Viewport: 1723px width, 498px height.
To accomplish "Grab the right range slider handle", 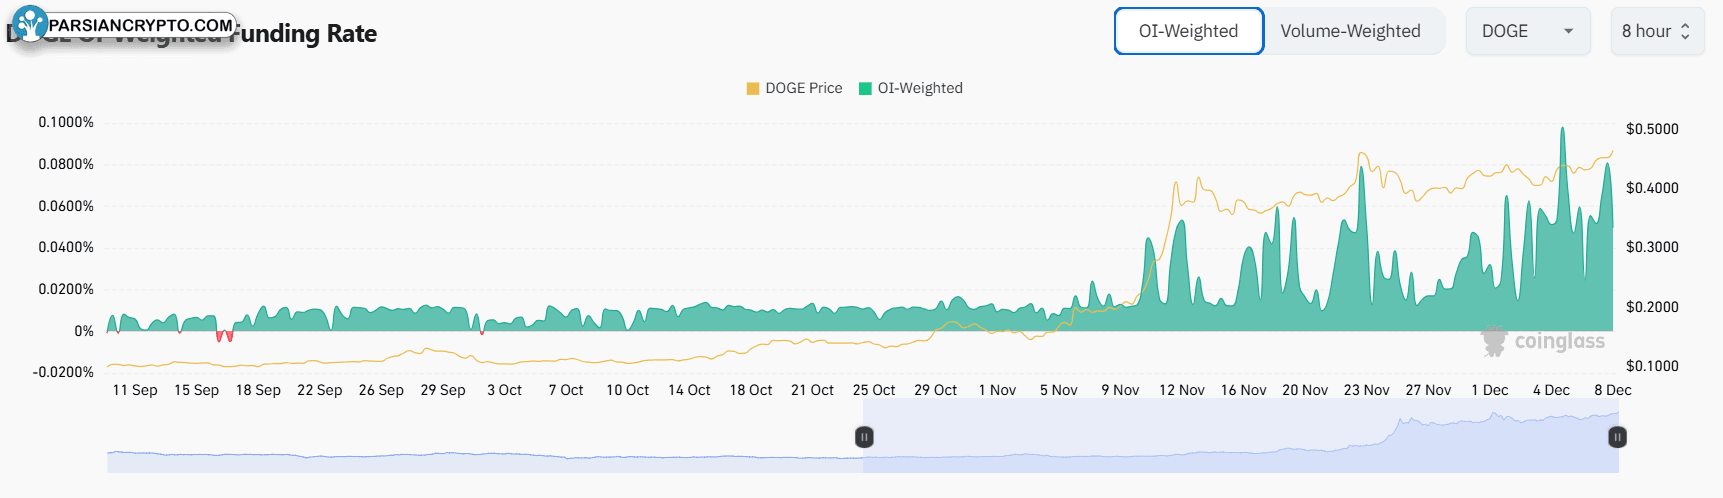I will tap(1617, 437).
